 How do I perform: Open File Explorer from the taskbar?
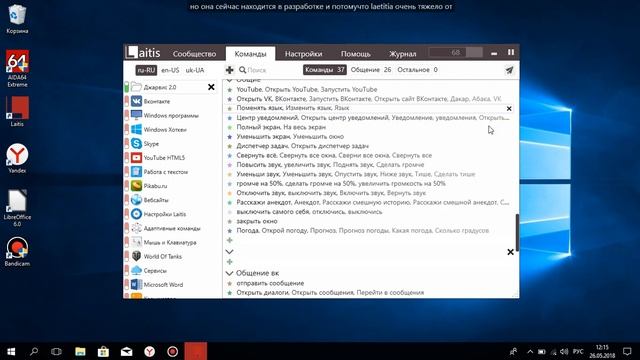(x=80, y=351)
